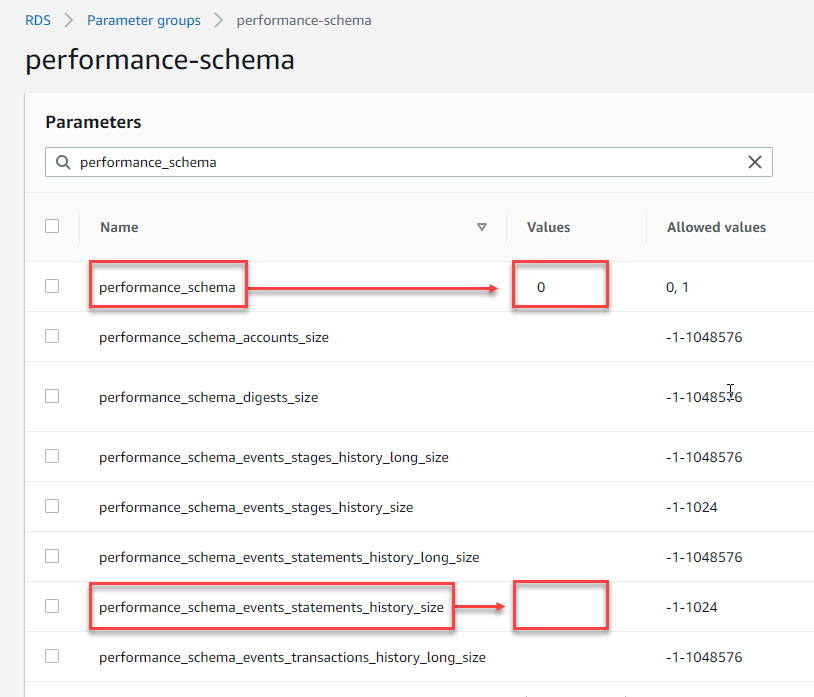Click the Allowed values column header
814x697 pixels.
coord(716,227)
